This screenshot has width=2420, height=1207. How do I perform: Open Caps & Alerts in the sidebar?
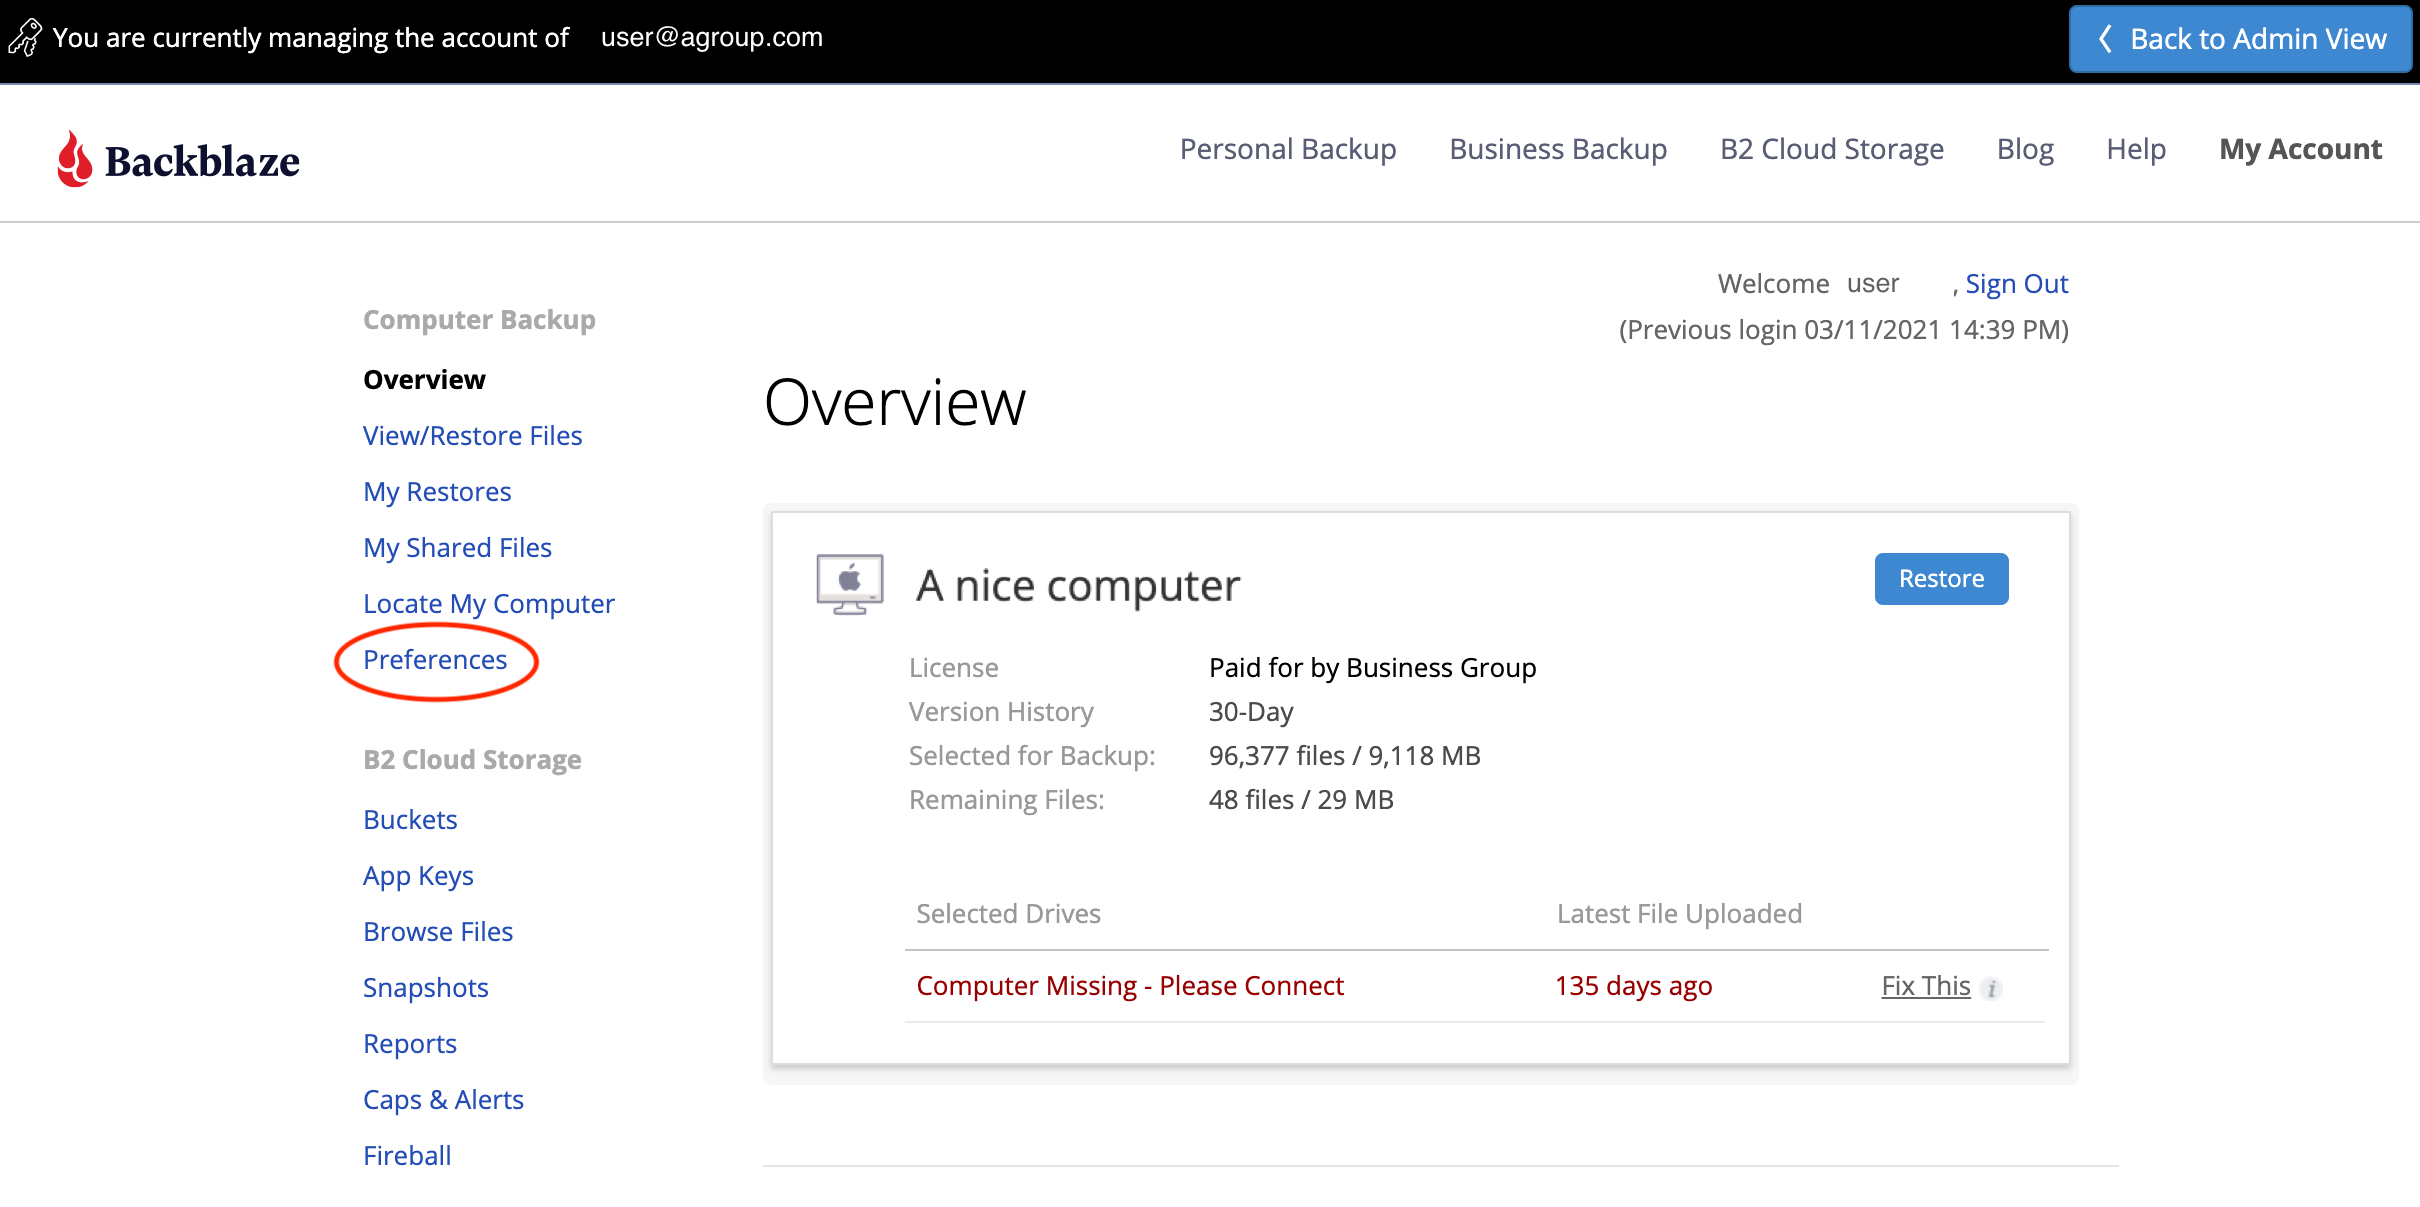443,1100
